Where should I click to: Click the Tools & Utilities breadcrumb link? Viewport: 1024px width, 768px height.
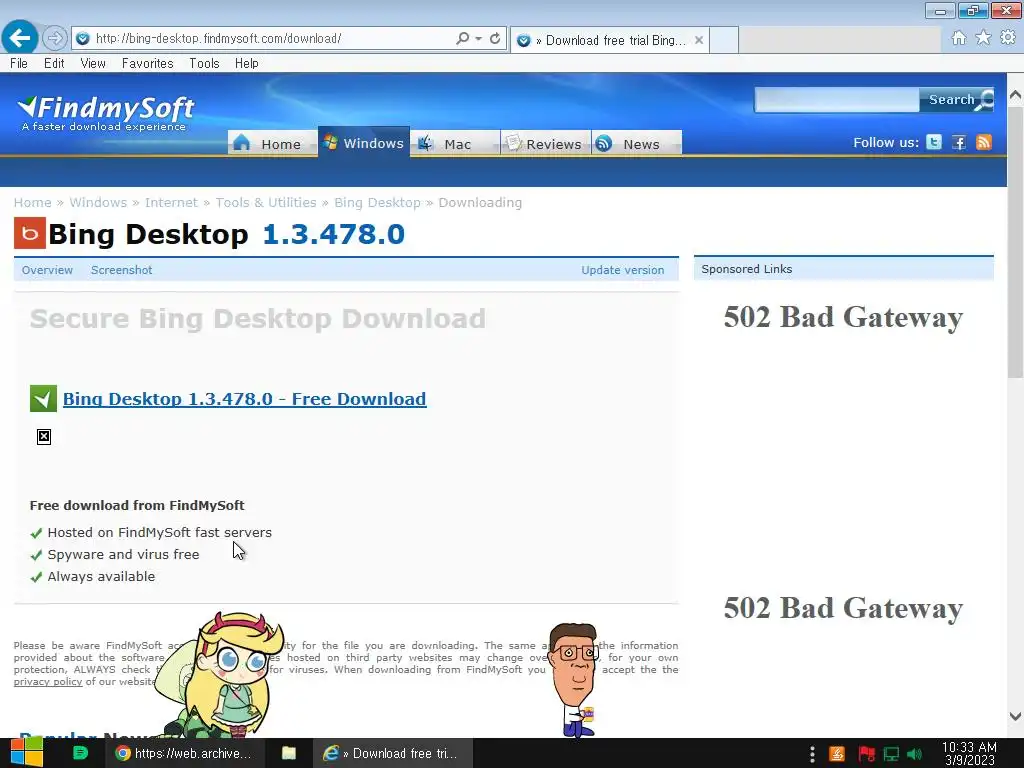(x=266, y=202)
